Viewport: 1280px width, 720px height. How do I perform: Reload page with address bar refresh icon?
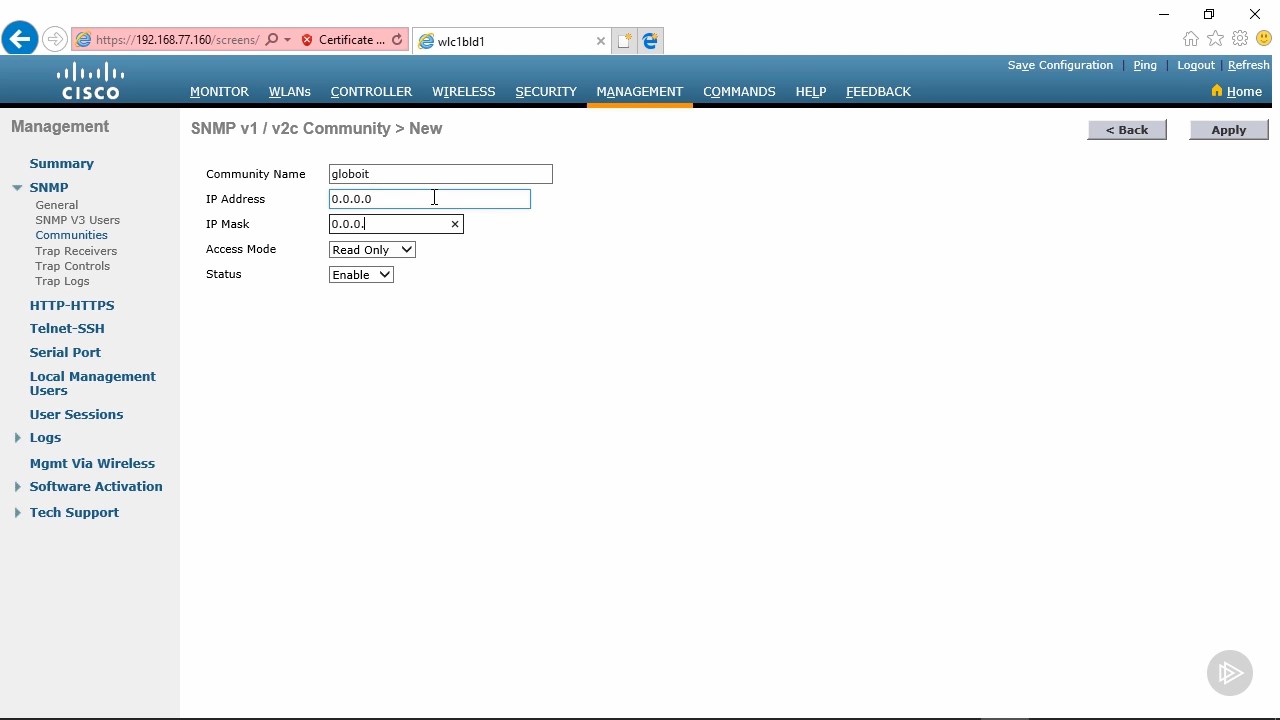click(397, 40)
